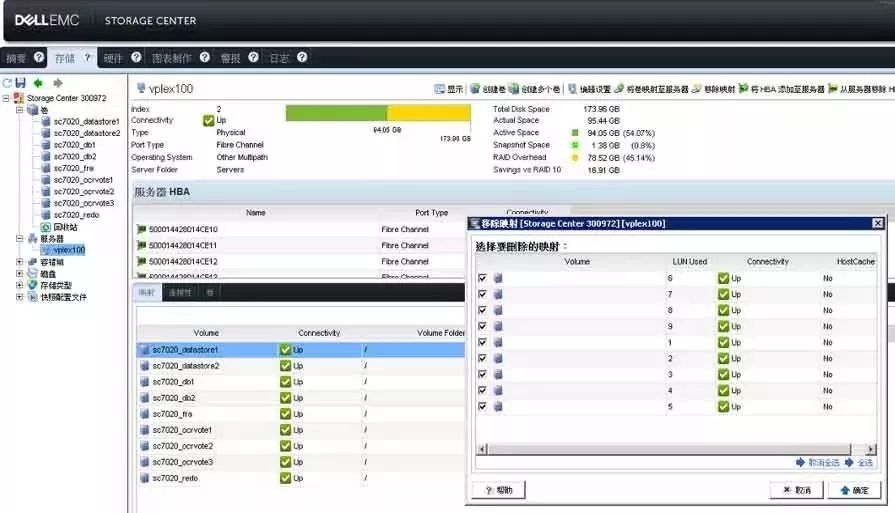Expand the 容错域 tree node
Viewport: 895px width, 513px height.
tap(19, 262)
